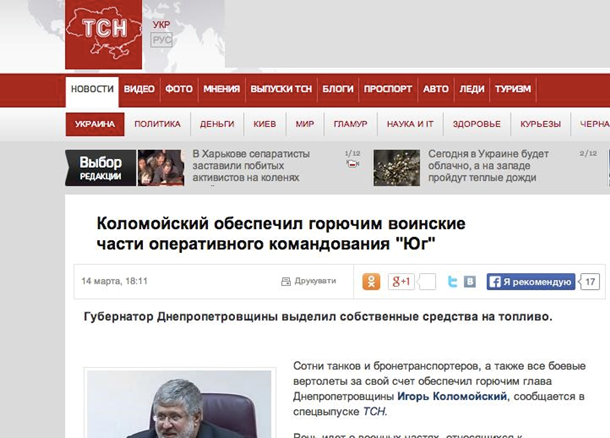Select the Наука и IT subcategory

point(410,124)
